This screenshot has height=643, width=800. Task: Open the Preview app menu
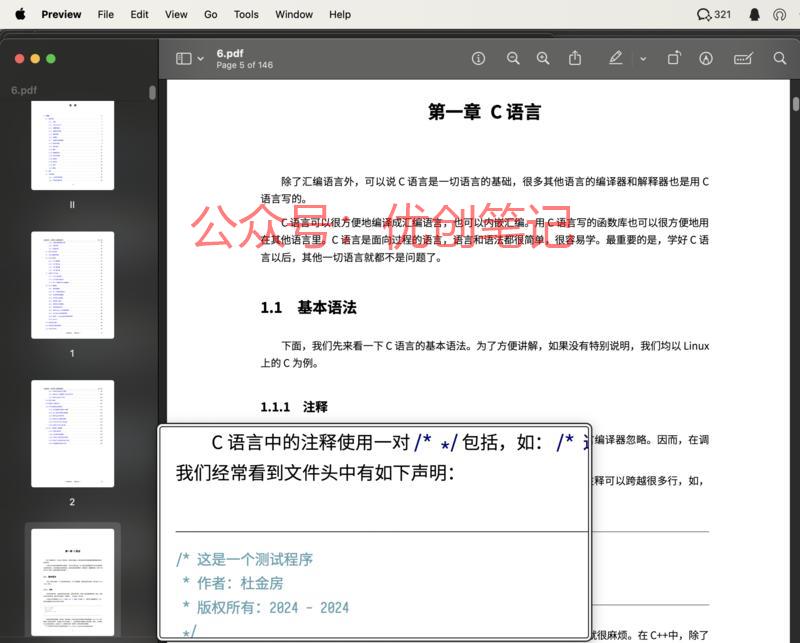coord(61,14)
